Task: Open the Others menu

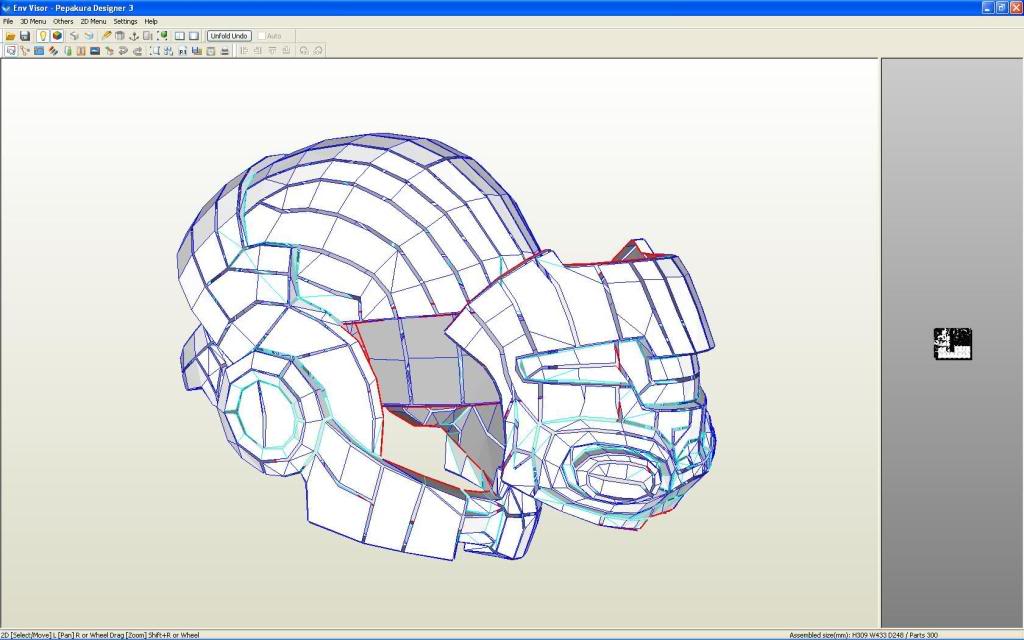Action: pyautogui.click(x=63, y=22)
